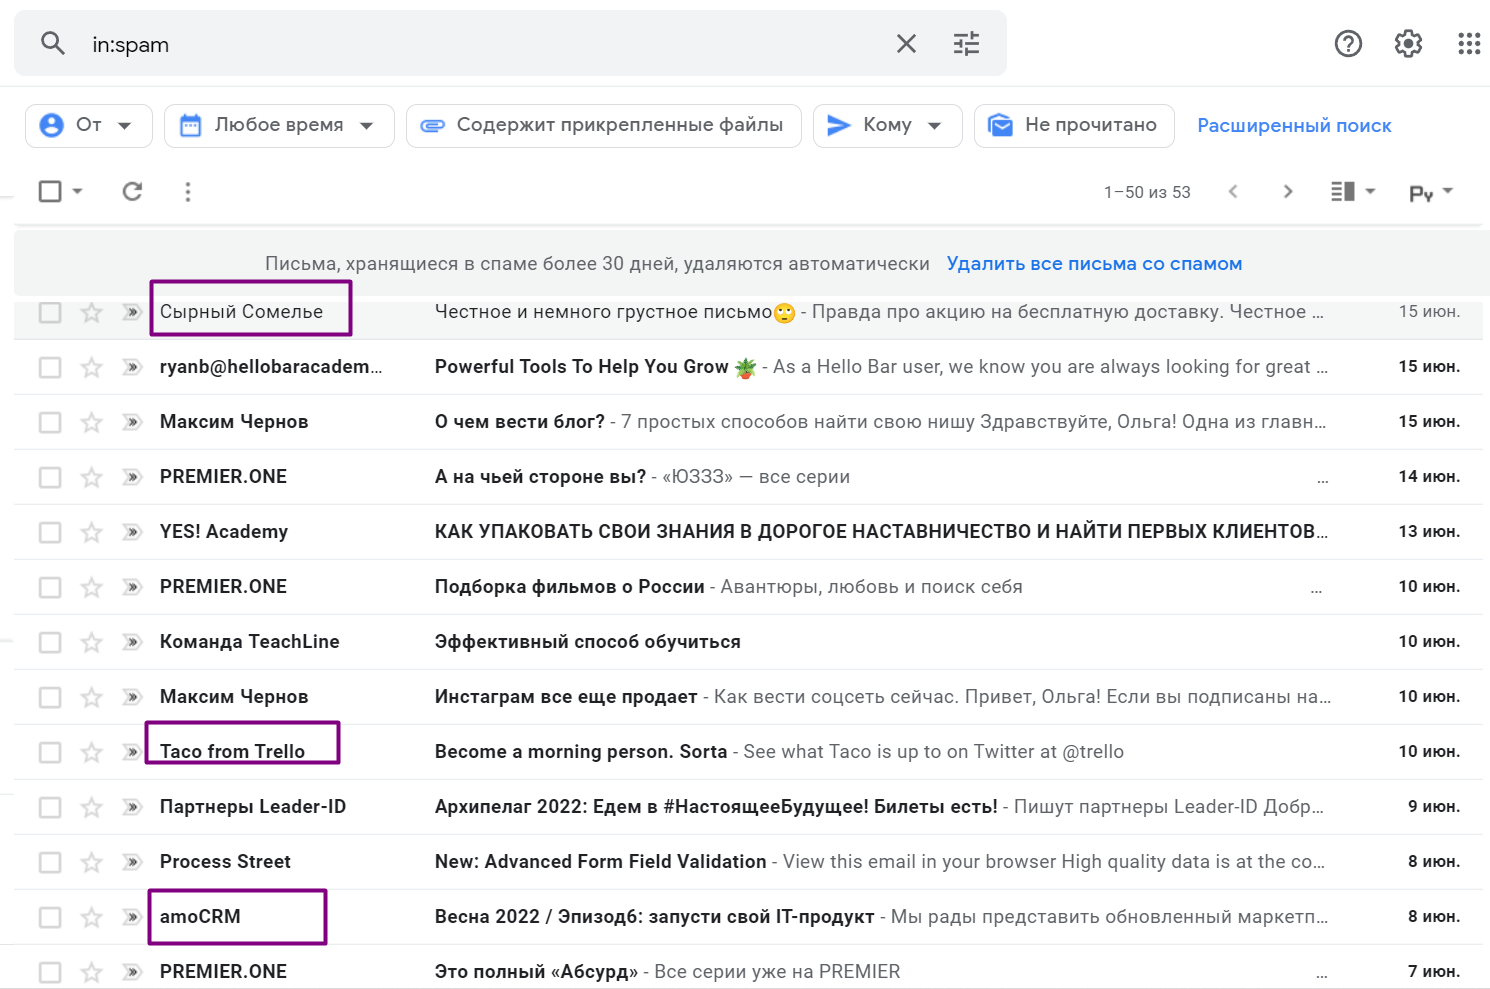The width and height of the screenshot is (1490, 989).
Task: Star the 'Инстаграм все еще продает' email
Action: pos(91,697)
